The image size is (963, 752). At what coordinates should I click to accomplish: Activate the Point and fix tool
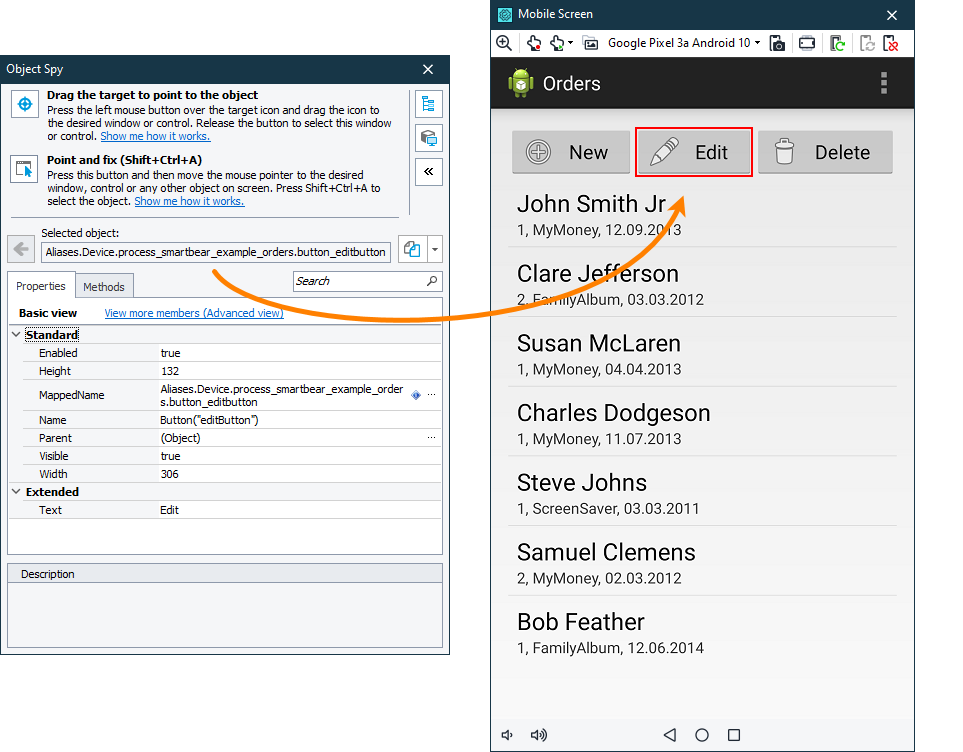coord(24,169)
